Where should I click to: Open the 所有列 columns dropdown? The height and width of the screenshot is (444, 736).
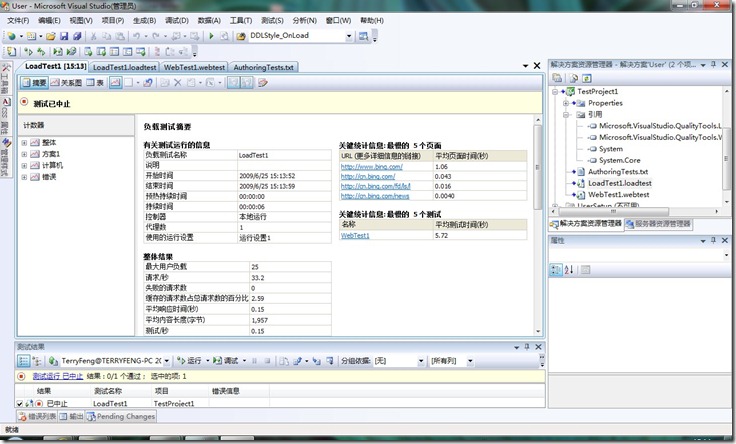[x=470, y=361]
